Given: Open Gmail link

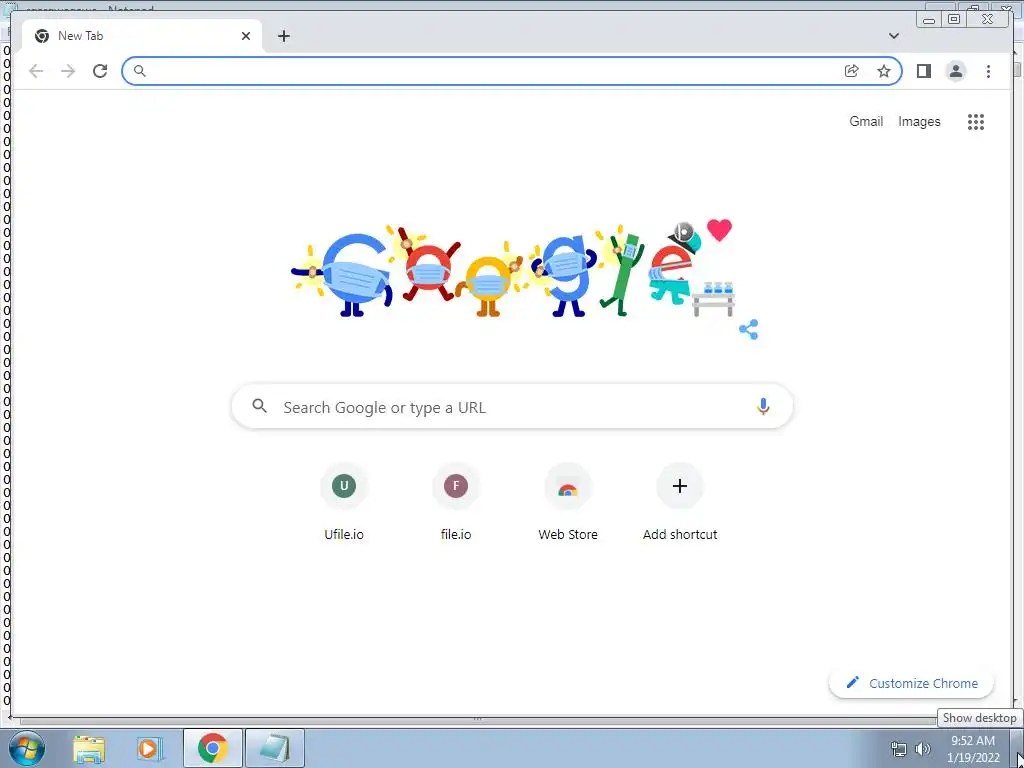Looking at the screenshot, I should (x=866, y=121).
